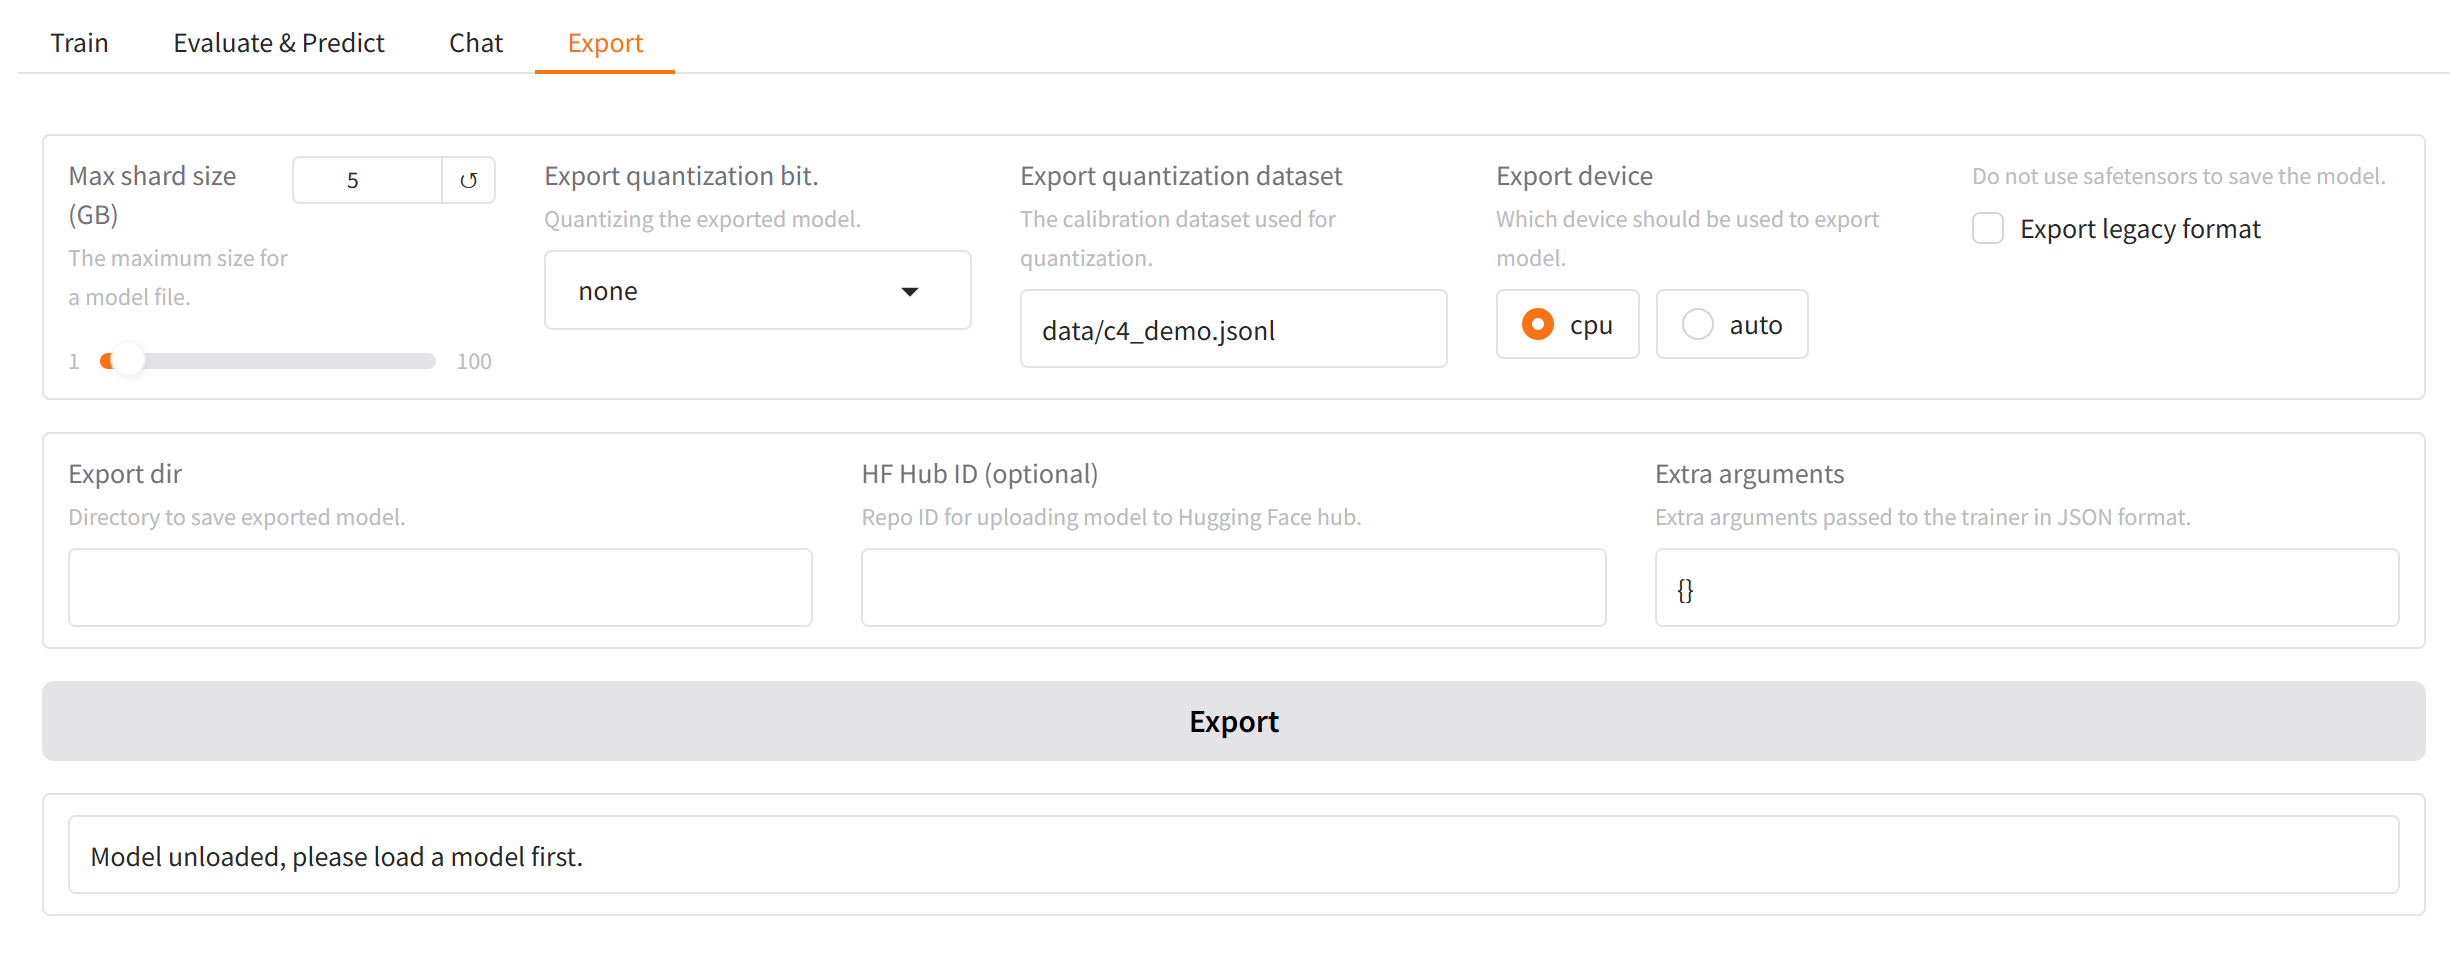
Task: Click into the Export dir text field
Action: pyautogui.click(x=440, y=588)
